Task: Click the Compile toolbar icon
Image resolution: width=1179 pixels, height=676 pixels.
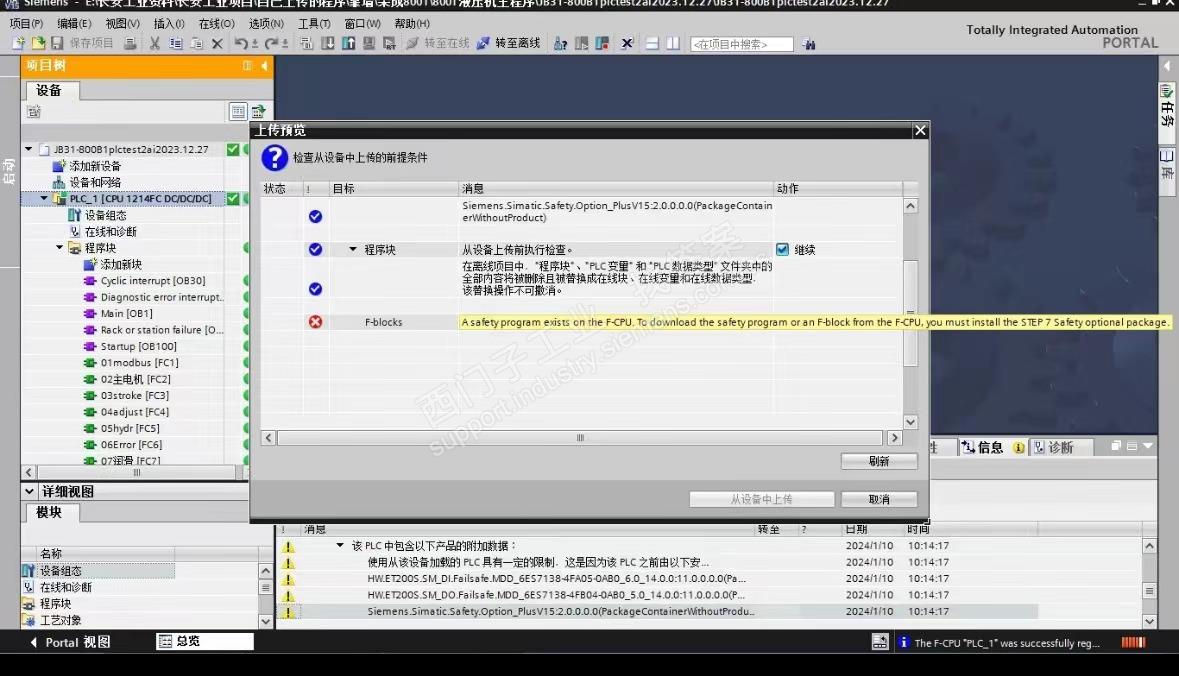Action: pos(306,44)
